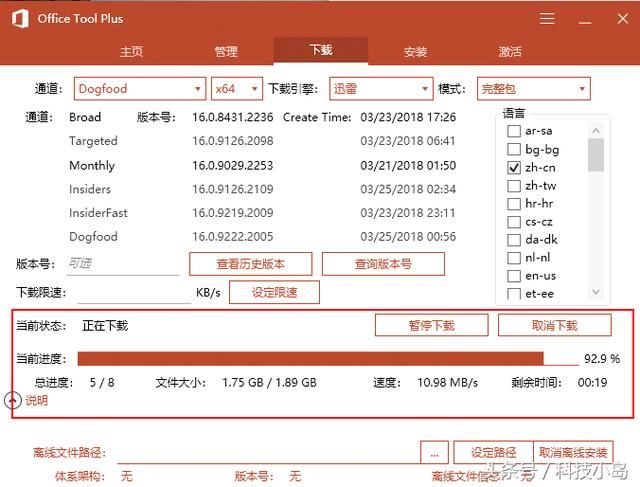Focus the 版本号 optional input field
The height and width of the screenshot is (487, 640).
pos(123,264)
